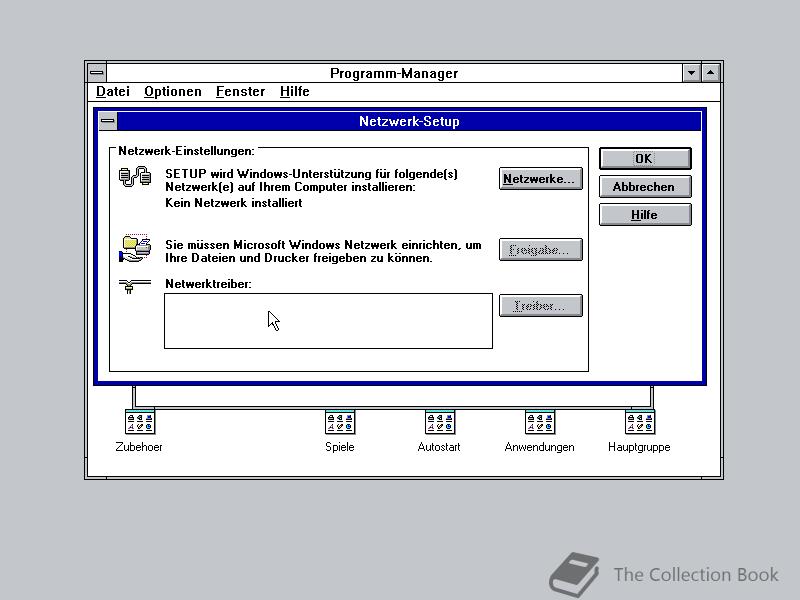Confirm the dialog with OK
The height and width of the screenshot is (600, 800).
645,159
